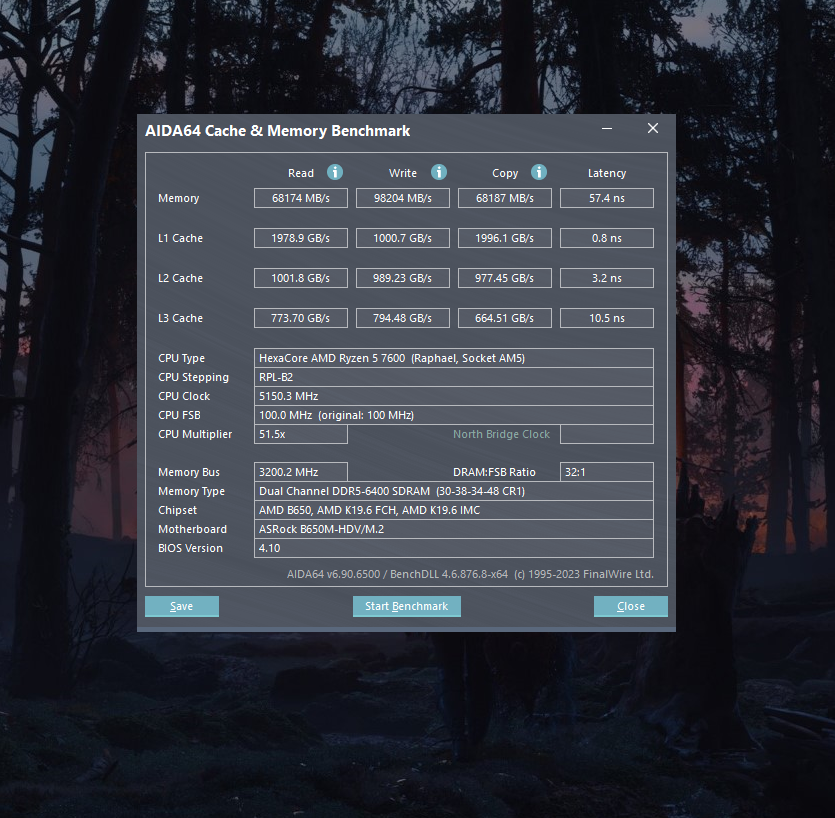The width and height of the screenshot is (835, 818).
Task: Click the L3 Cache Copy result field
Action: [x=504, y=318]
